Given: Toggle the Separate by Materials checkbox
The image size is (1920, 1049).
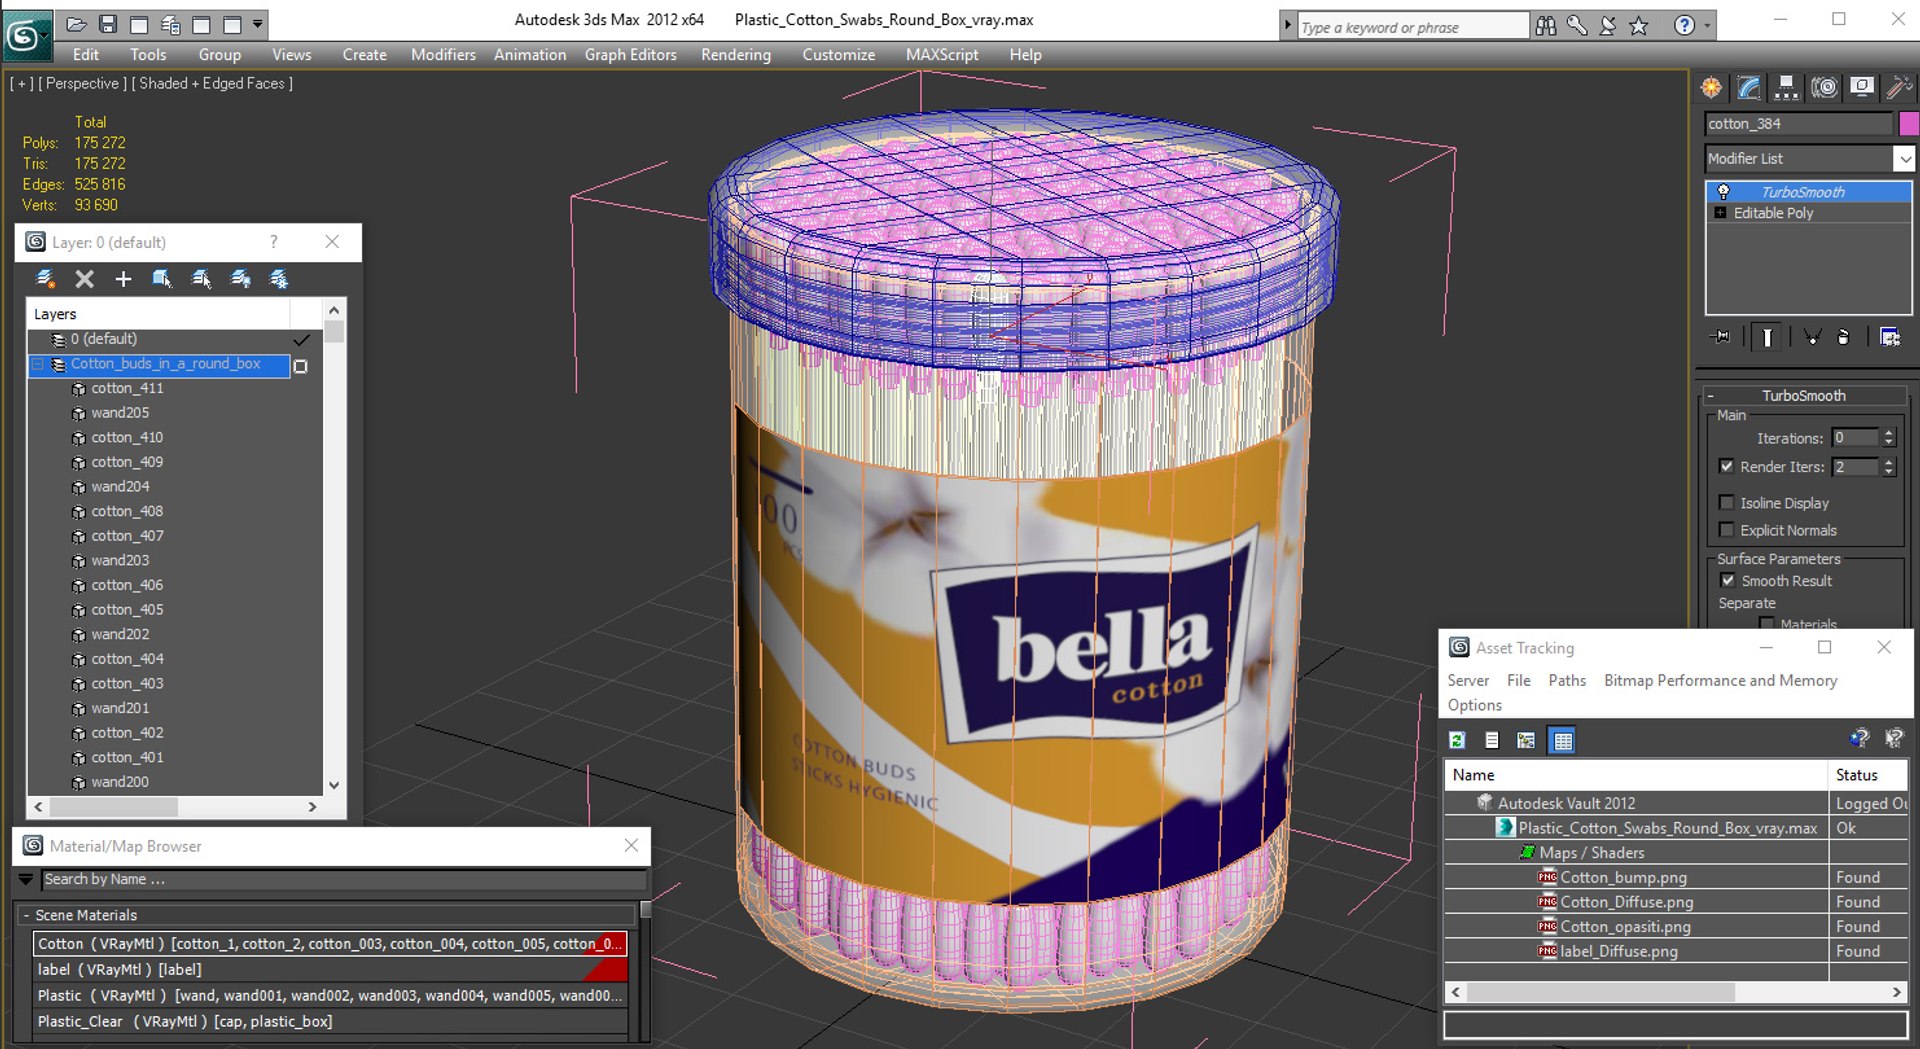Looking at the screenshot, I should (1766, 624).
